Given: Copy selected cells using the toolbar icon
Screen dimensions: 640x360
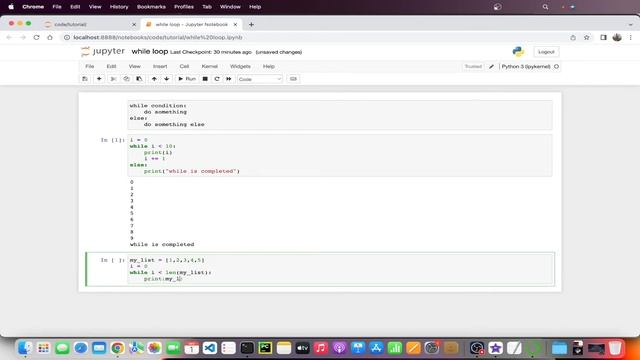Looking at the screenshot, I should coord(127,79).
